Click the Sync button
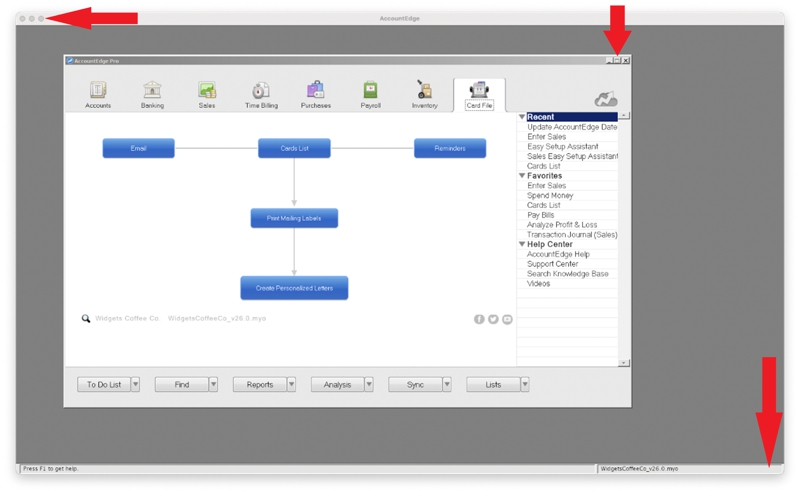This screenshot has width=800, height=494. pos(415,384)
